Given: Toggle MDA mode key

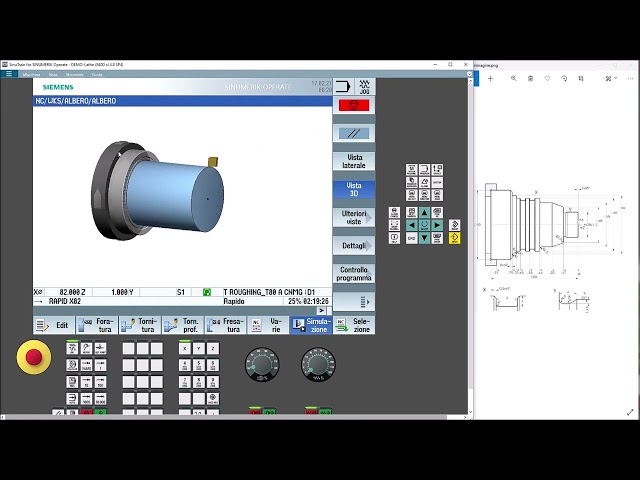Looking at the screenshot, I should click(x=72, y=382).
